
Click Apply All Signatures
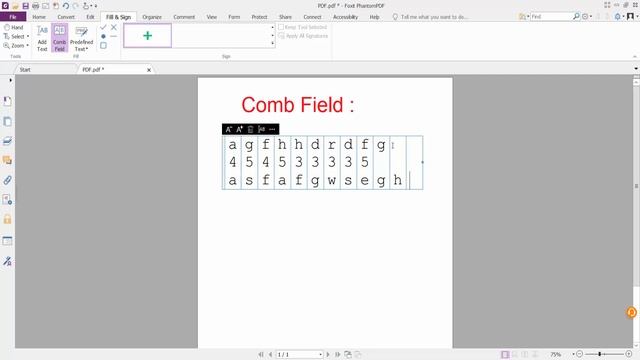303,36
